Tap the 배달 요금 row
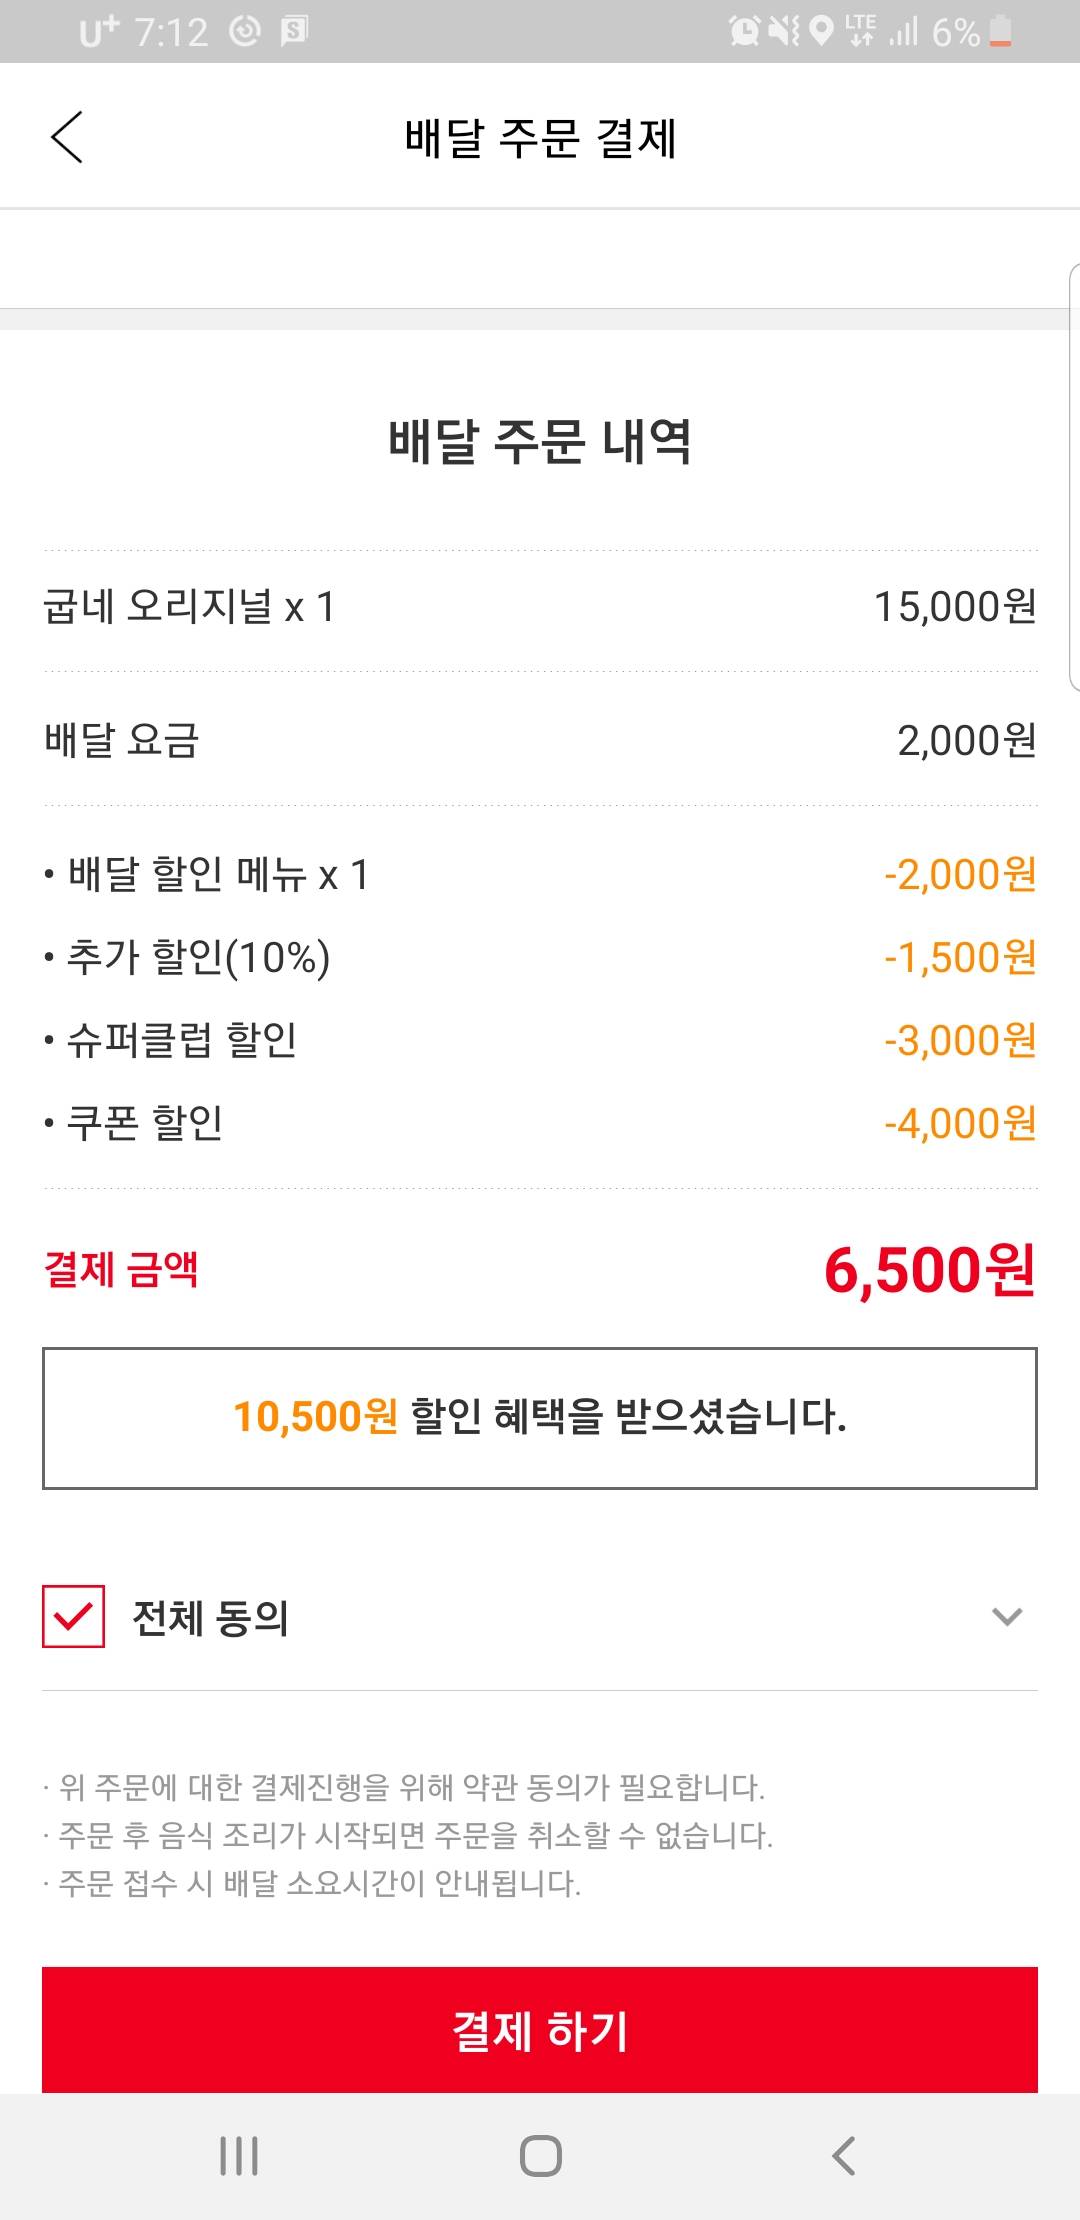This screenshot has width=1080, height=2220. pos(540,740)
